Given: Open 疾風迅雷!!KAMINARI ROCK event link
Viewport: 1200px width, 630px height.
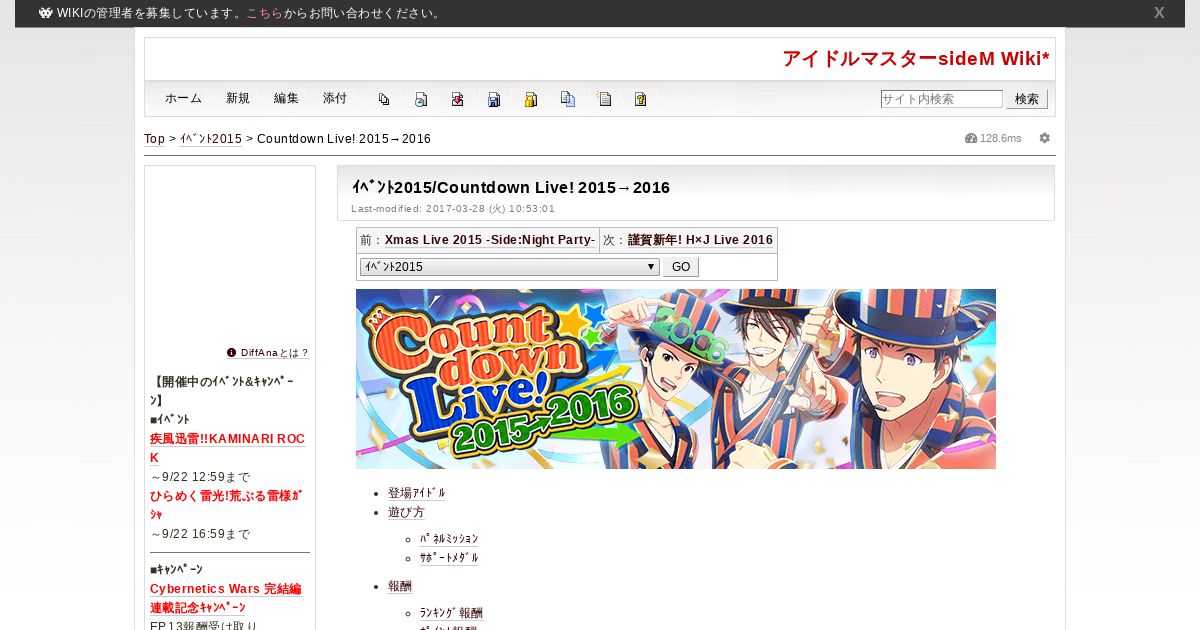Looking at the screenshot, I should click(227, 448).
